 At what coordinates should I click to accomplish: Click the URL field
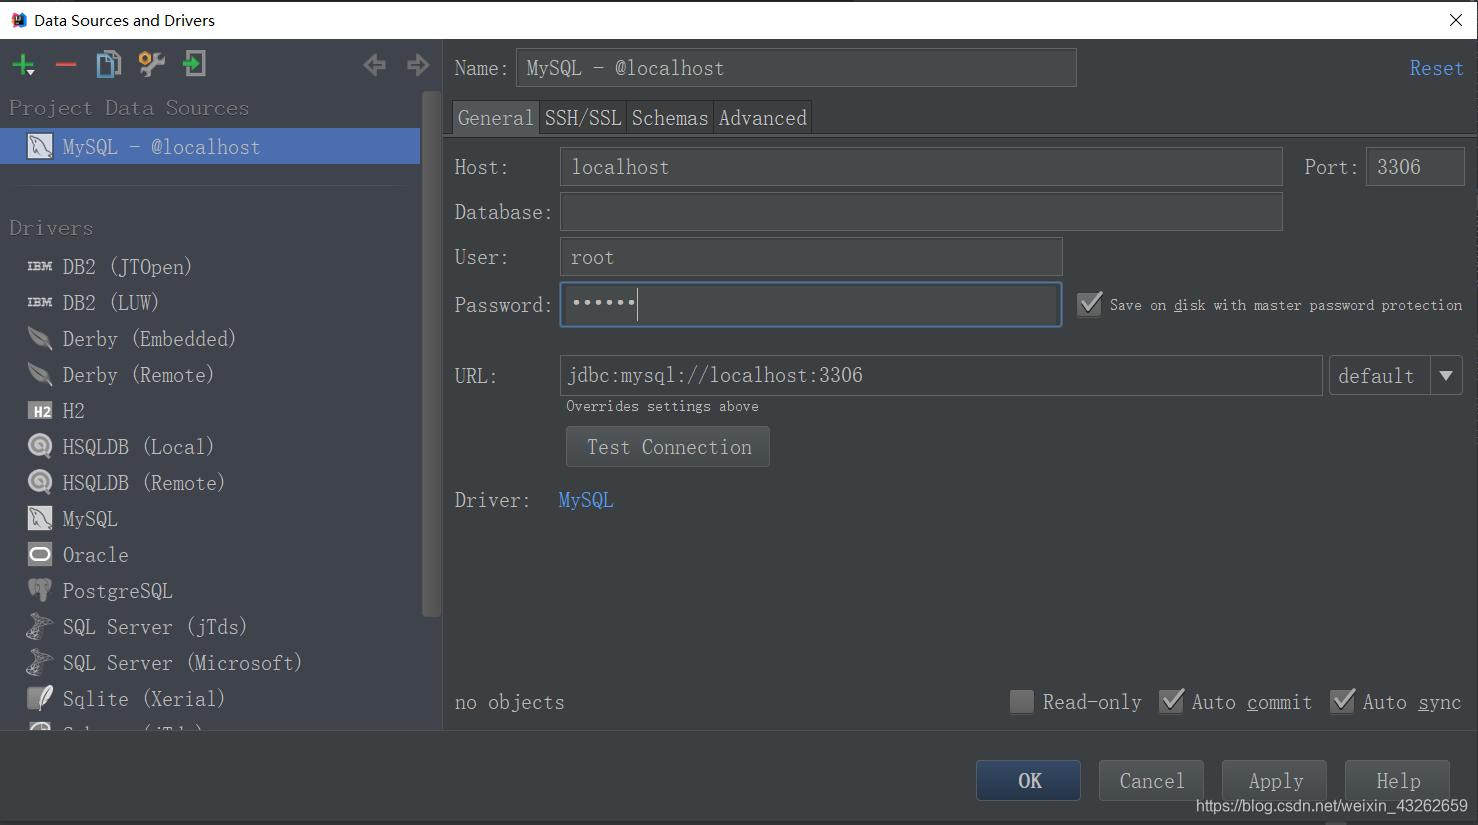click(x=941, y=375)
